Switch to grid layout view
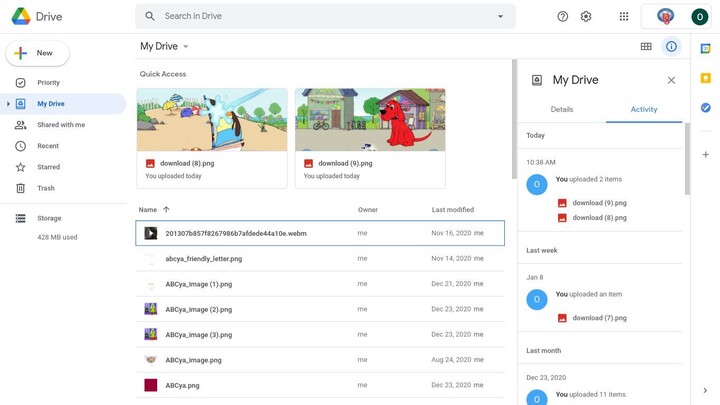This screenshot has width=720, height=405. [x=646, y=46]
